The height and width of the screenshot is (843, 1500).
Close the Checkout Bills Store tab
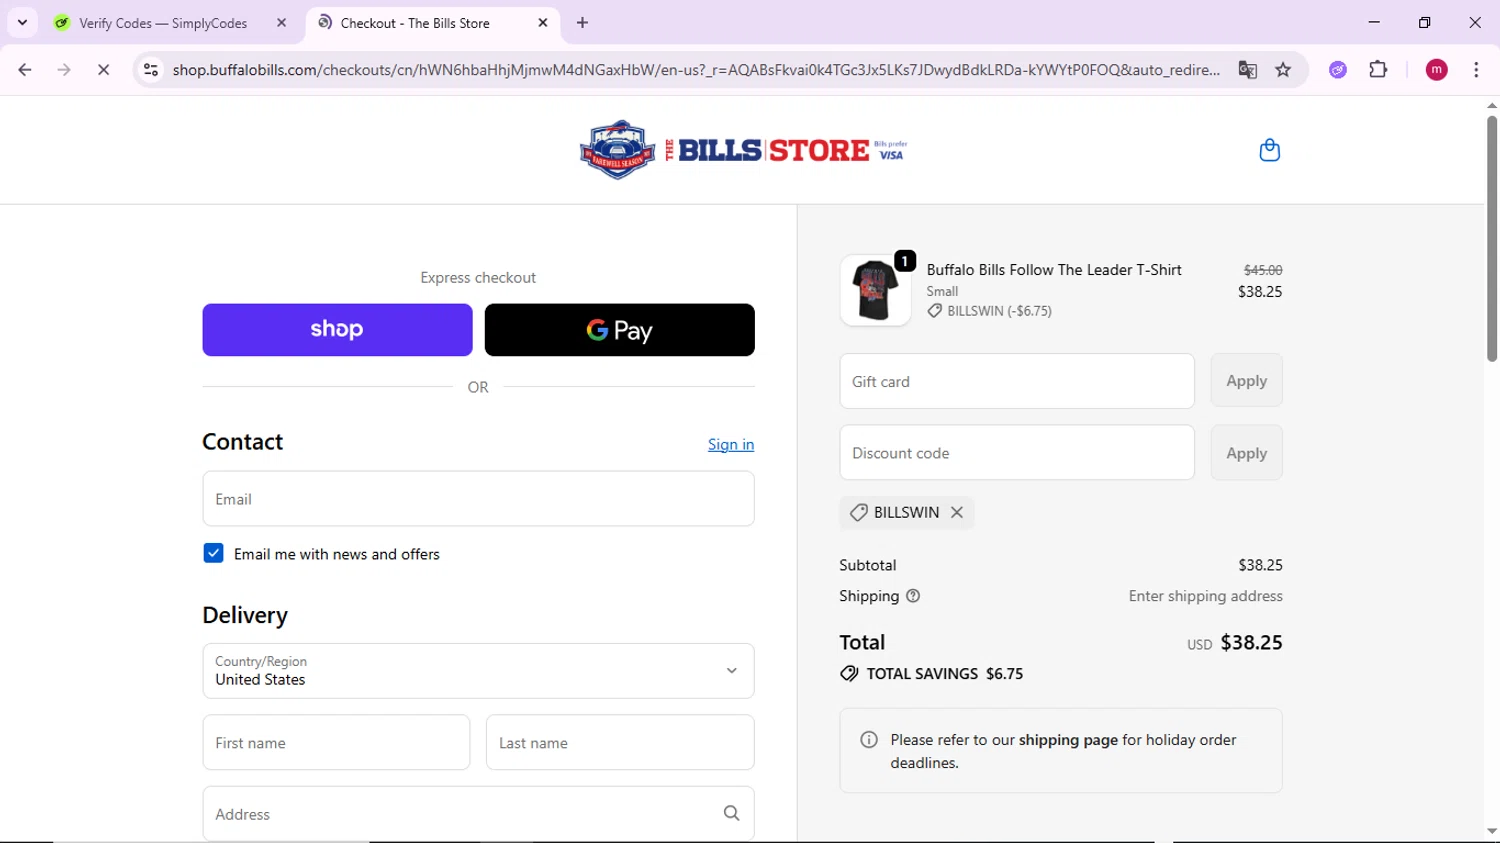click(x=543, y=22)
